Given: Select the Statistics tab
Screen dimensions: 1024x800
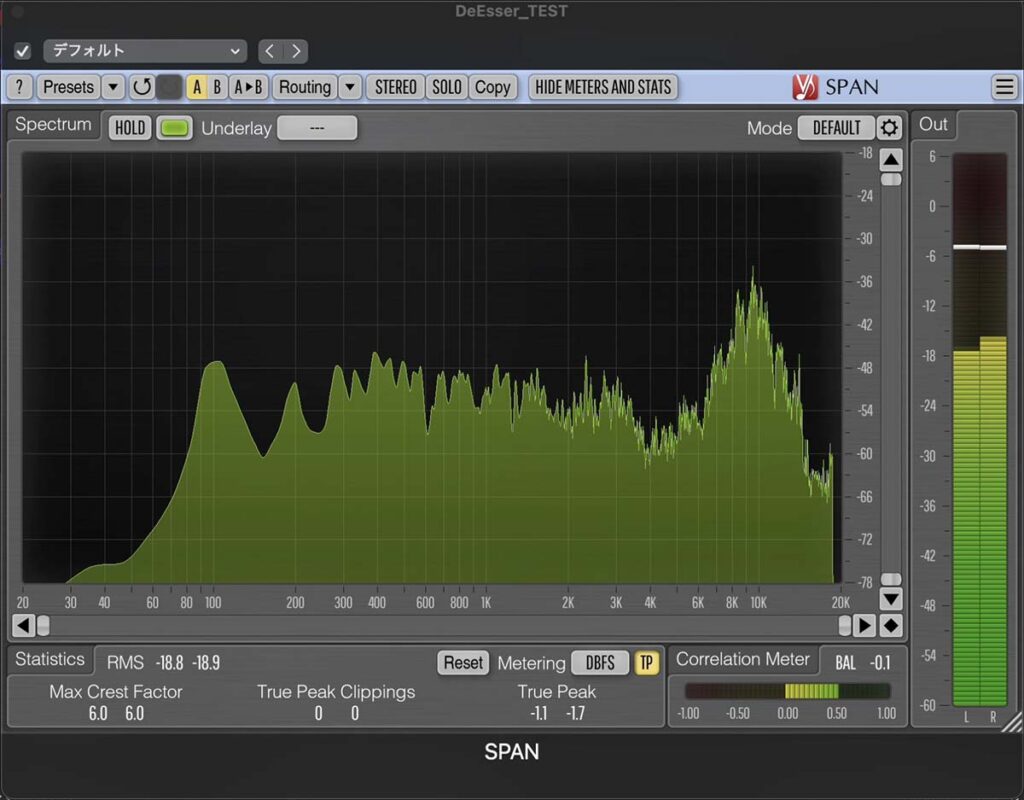Looking at the screenshot, I should click(x=50, y=659).
